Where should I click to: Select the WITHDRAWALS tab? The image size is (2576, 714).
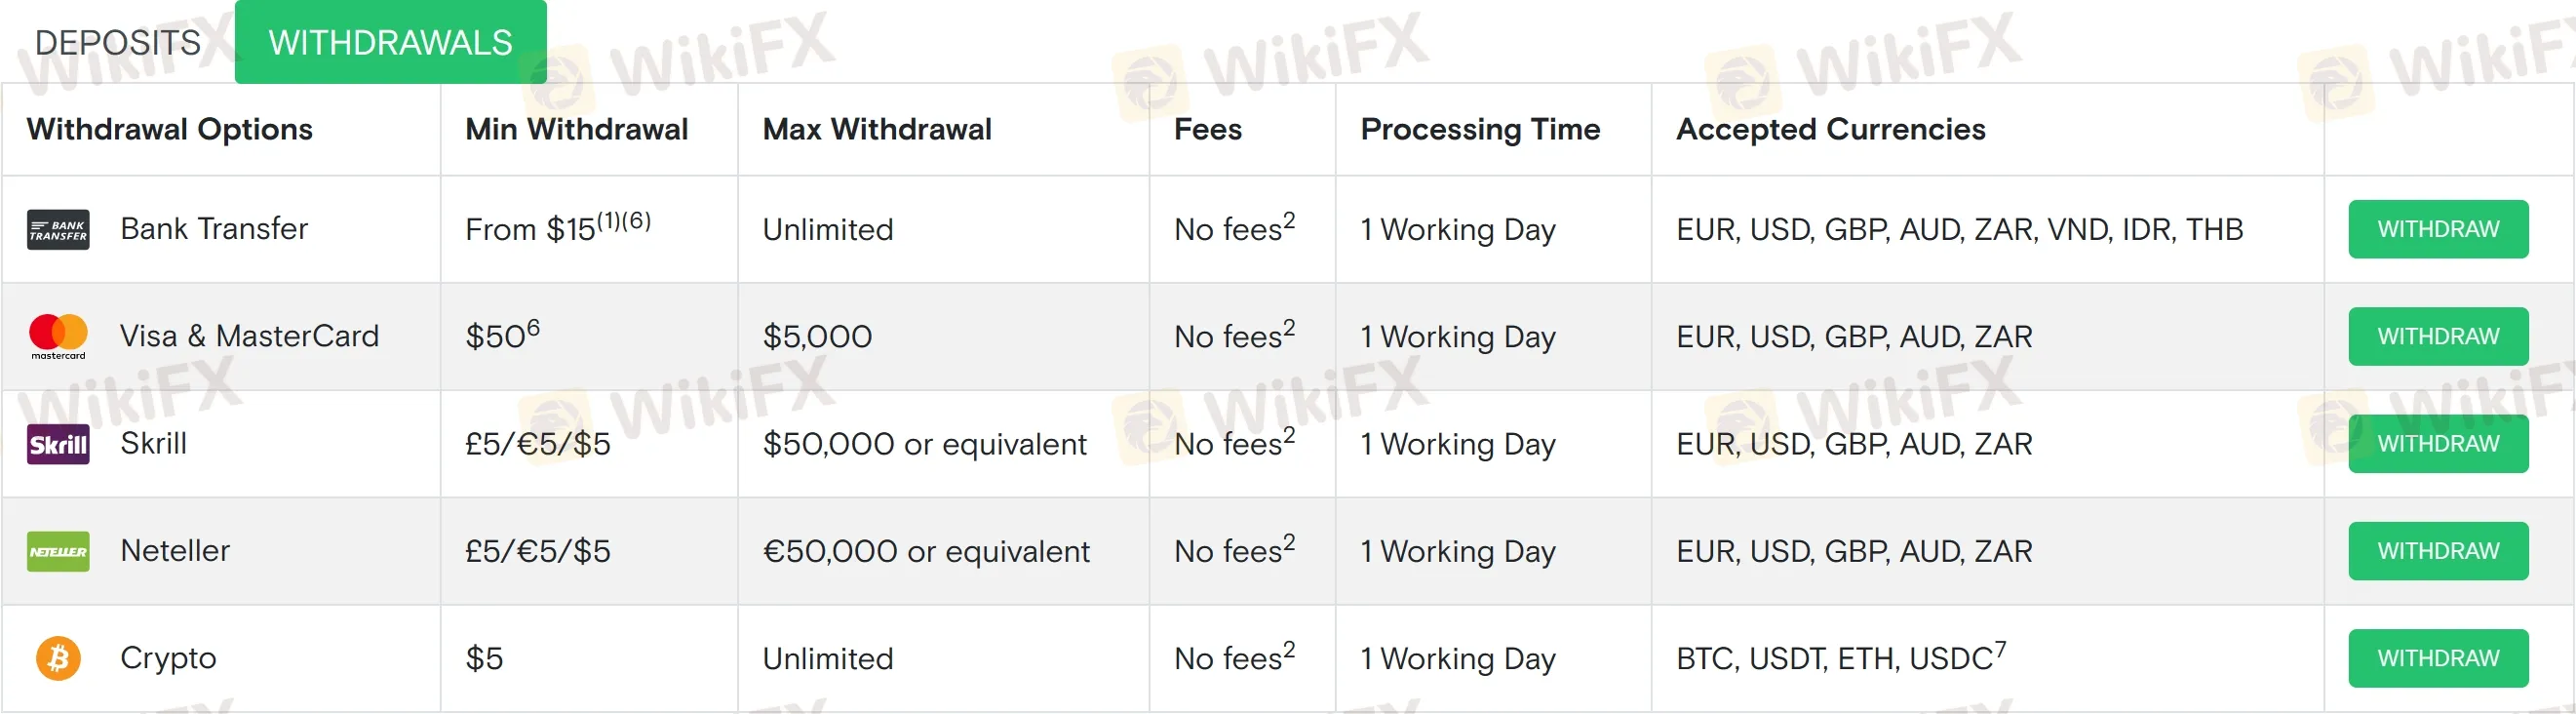point(390,42)
